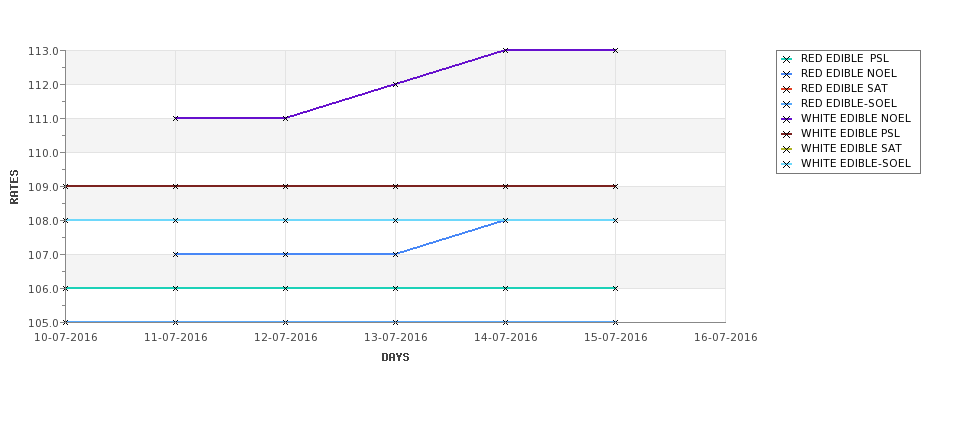Click the RED EDIBLE SAT legend marker
The image size is (975, 429).
pyautogui.click(x=787, y=89)
